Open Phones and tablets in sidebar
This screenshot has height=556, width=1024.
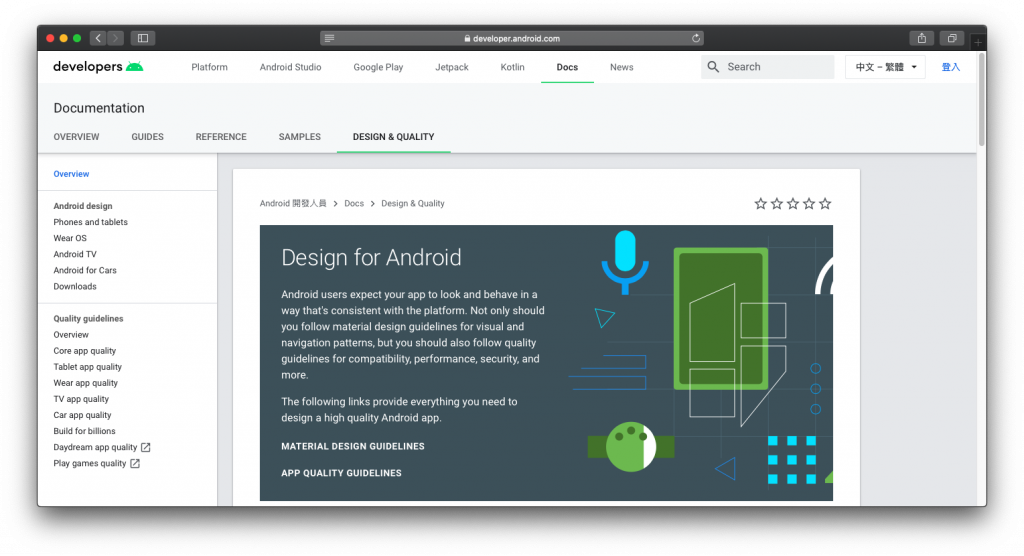pyautogui.click(x=91, y=222)
